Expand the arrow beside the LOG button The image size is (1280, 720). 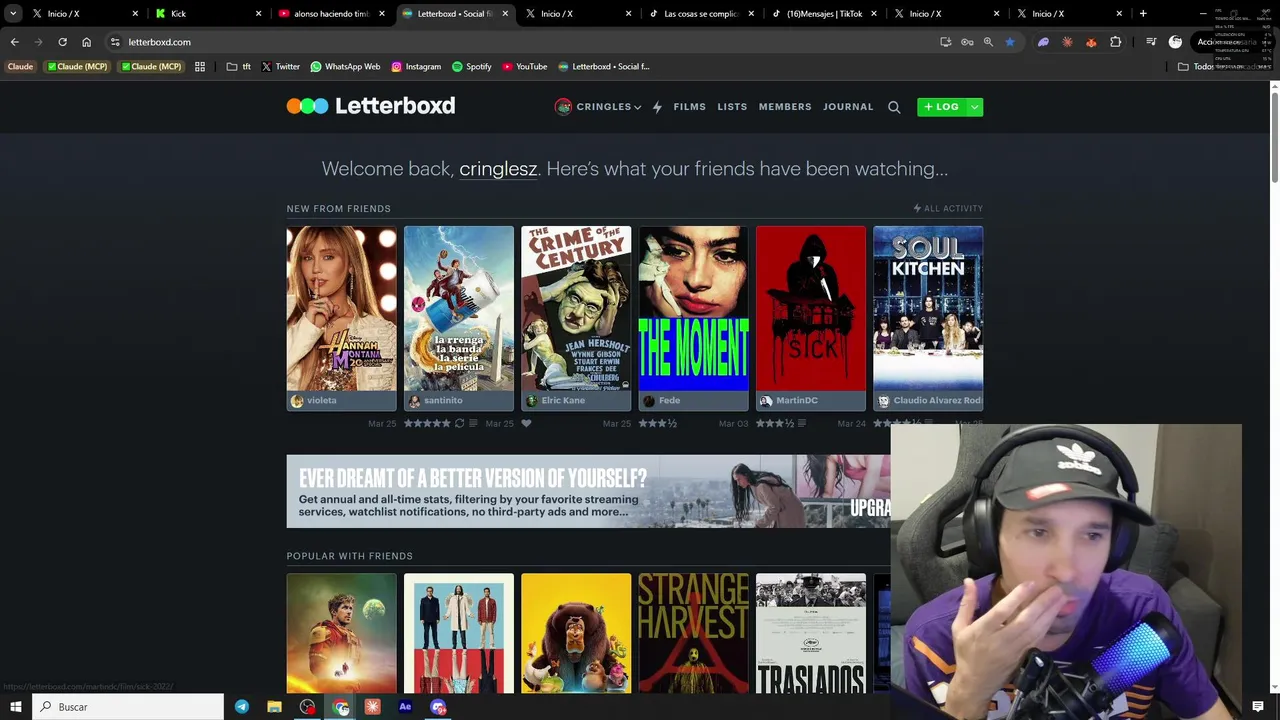click(x=975, y=107)
